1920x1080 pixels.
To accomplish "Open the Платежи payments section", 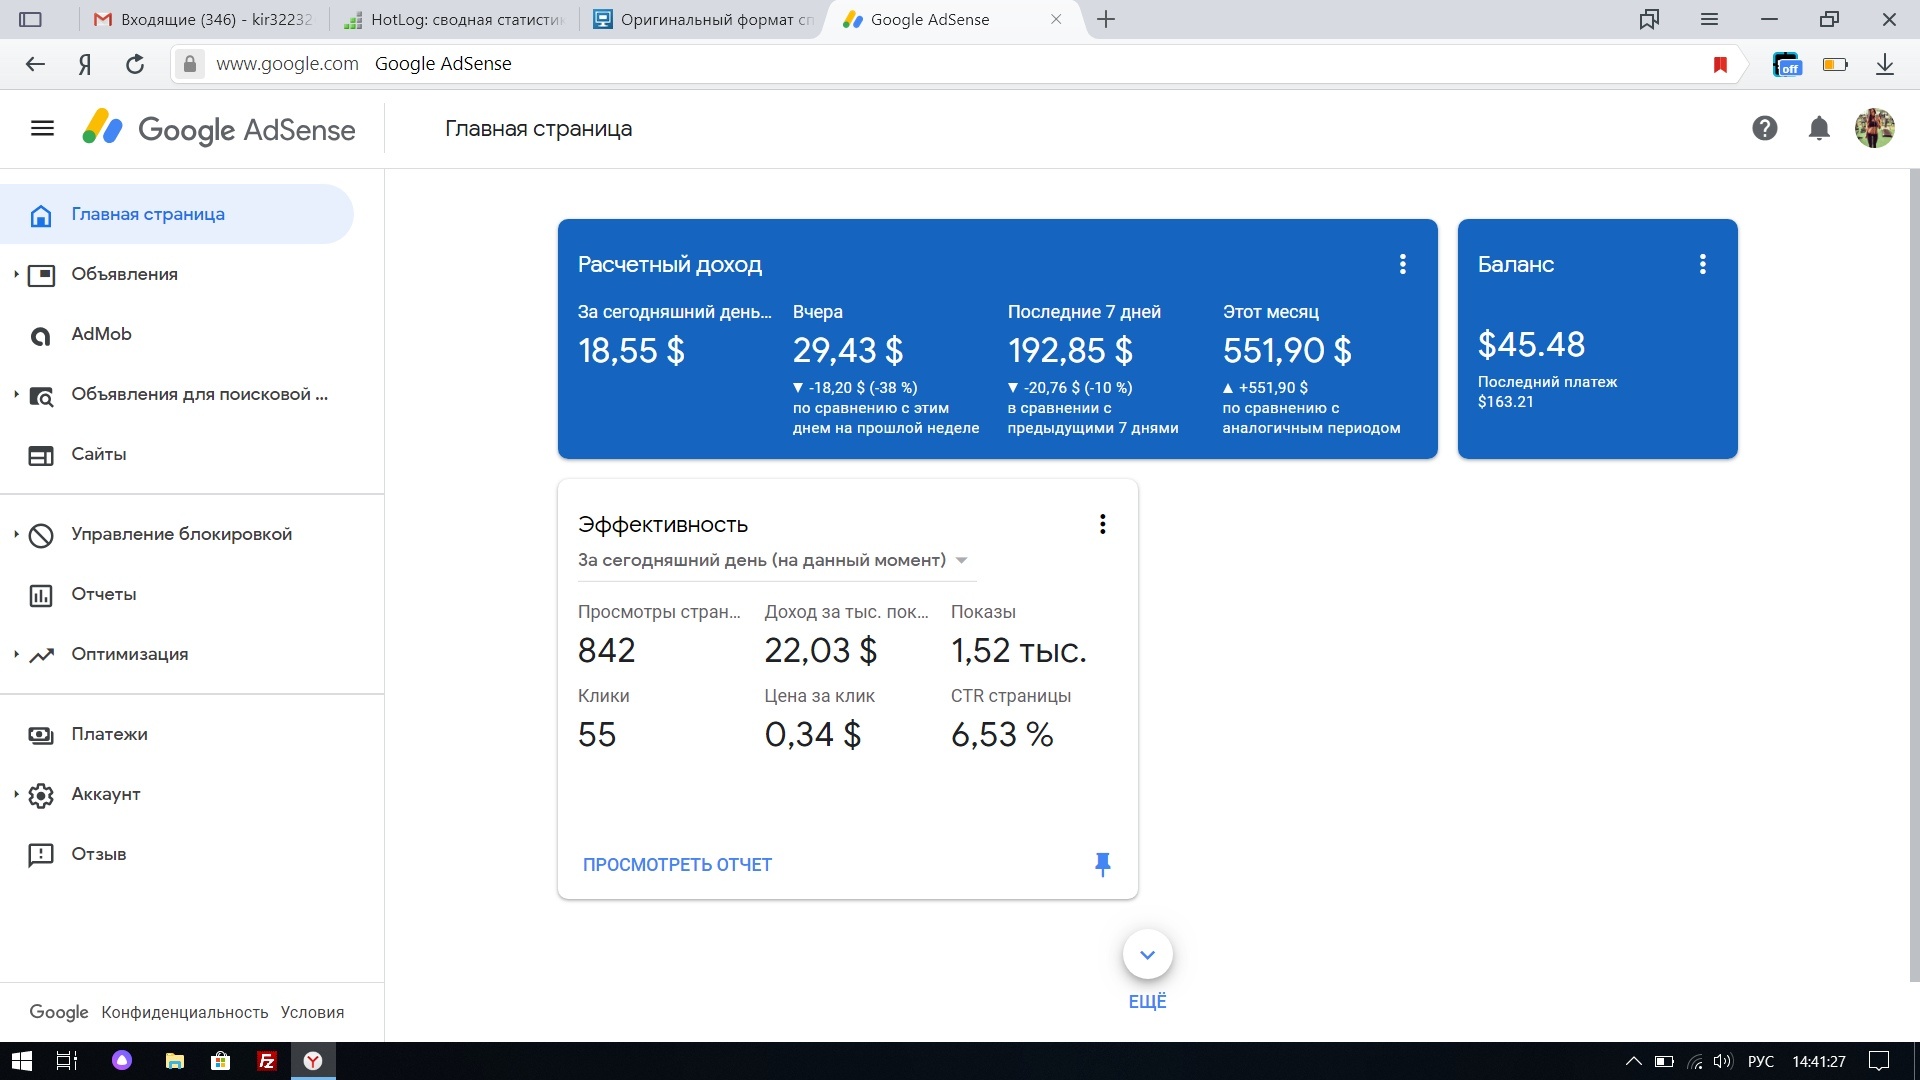I will (109, 734).
